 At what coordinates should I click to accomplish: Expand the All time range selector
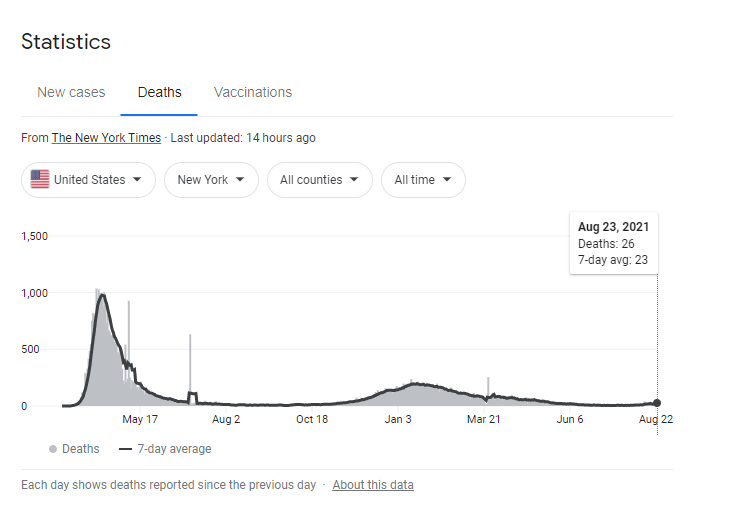click(423, 180)
